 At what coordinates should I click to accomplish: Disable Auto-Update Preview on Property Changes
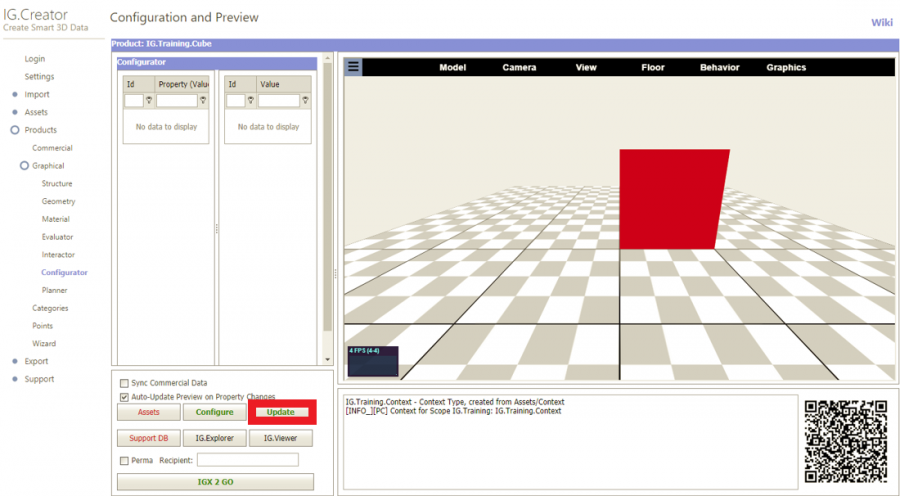tap(124, 397)
